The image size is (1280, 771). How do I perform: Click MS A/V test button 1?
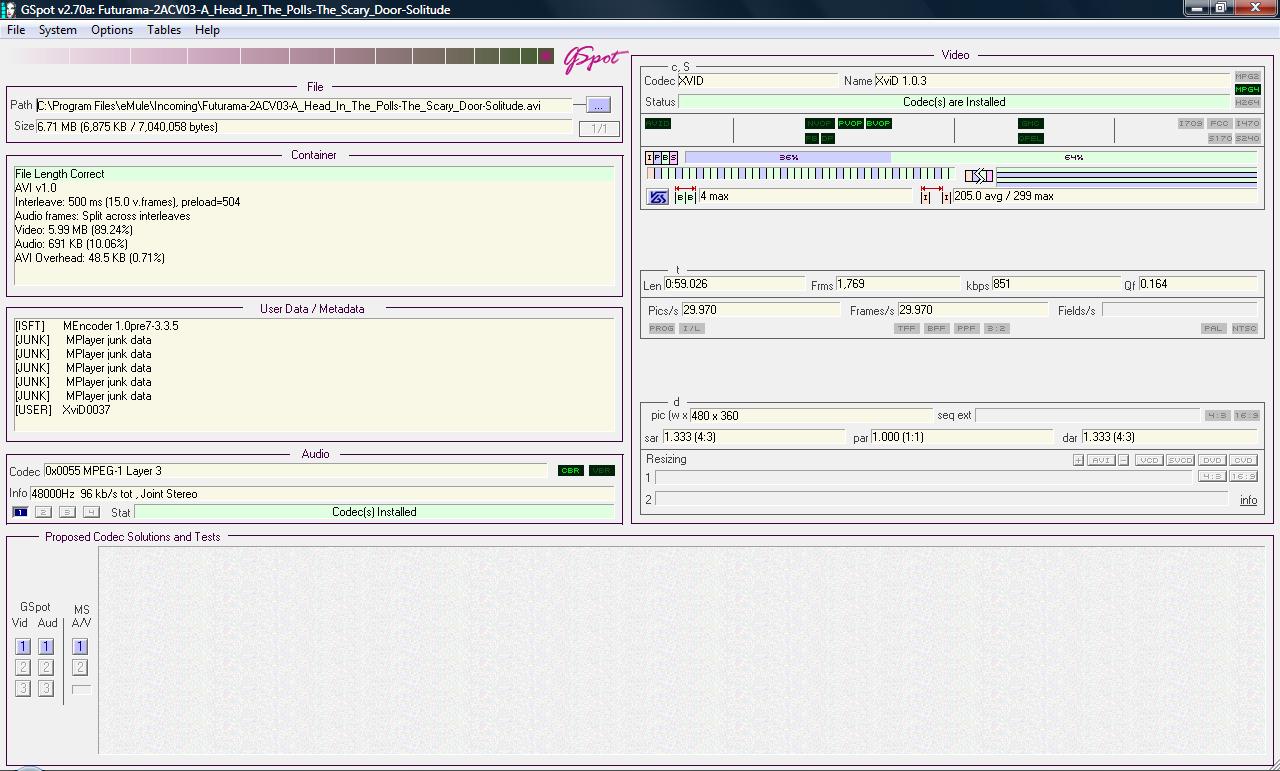[80, 647]
